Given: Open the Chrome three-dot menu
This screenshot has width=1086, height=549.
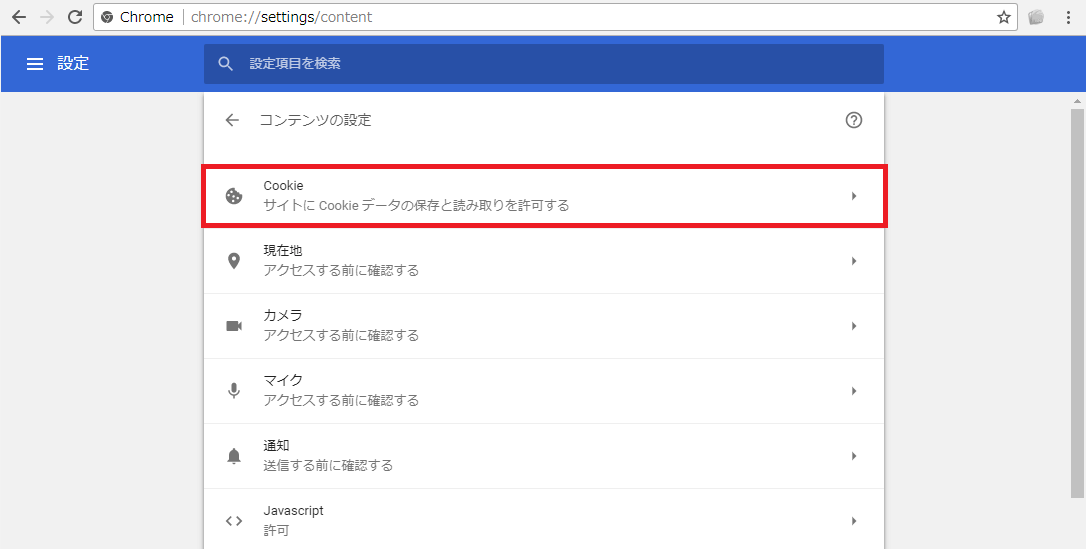Looking at the screenshot, I should click(x=1069, y=17).
